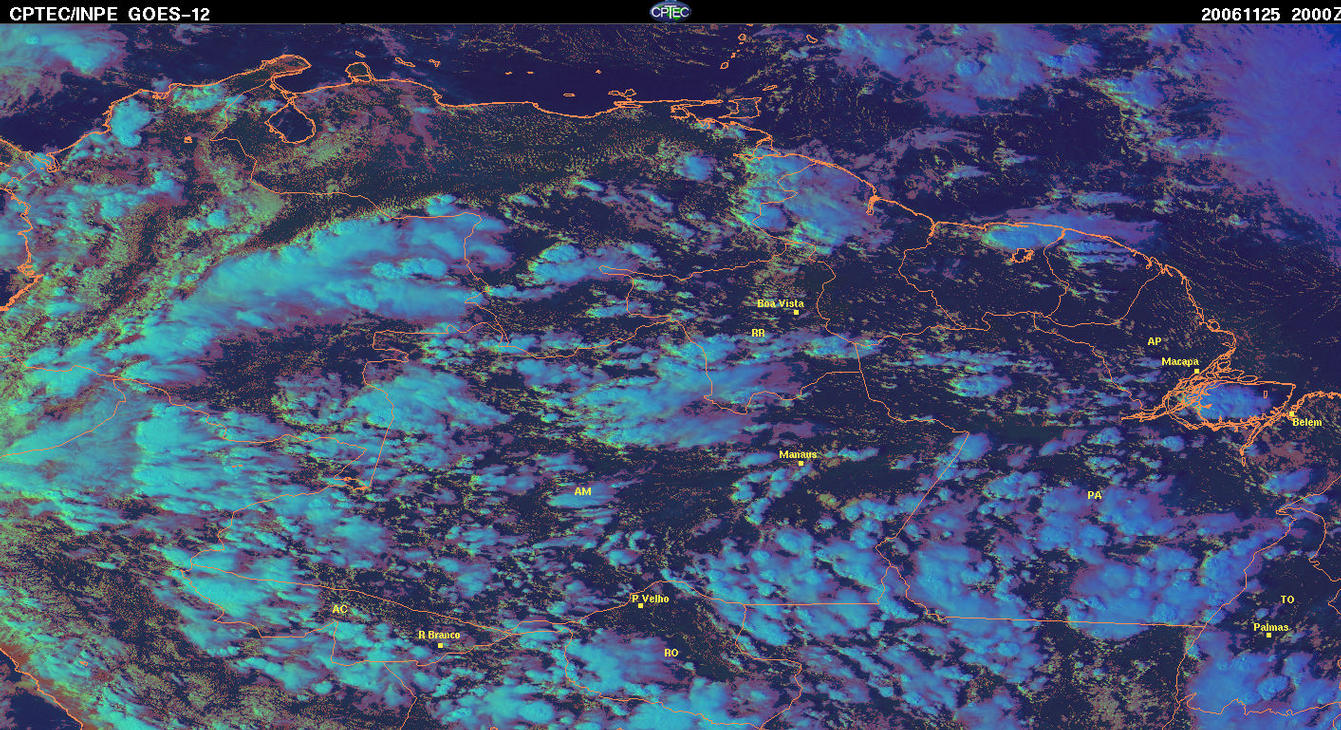This screenshot has height=730, width=1341.
Task: Click the Belem city label
Action: point(1307,422)
